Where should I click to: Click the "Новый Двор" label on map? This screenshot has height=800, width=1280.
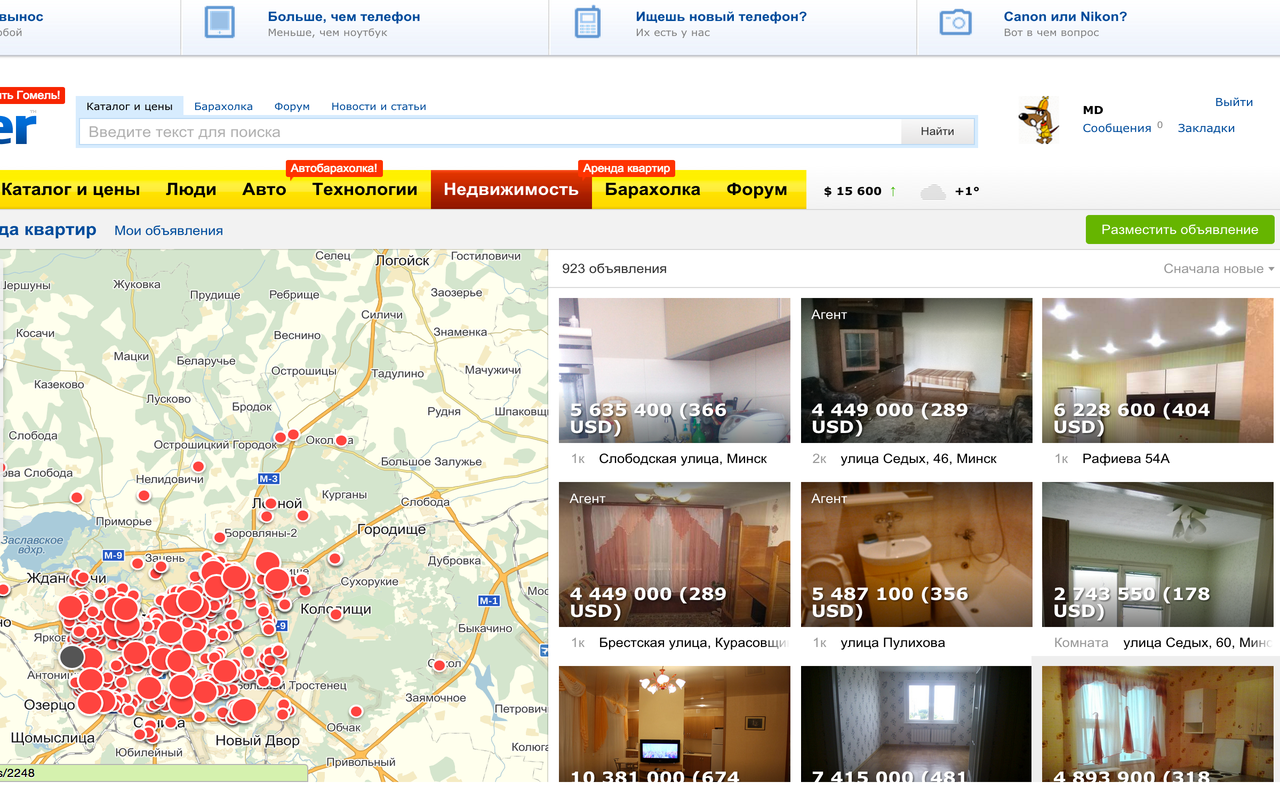point(258,741)
